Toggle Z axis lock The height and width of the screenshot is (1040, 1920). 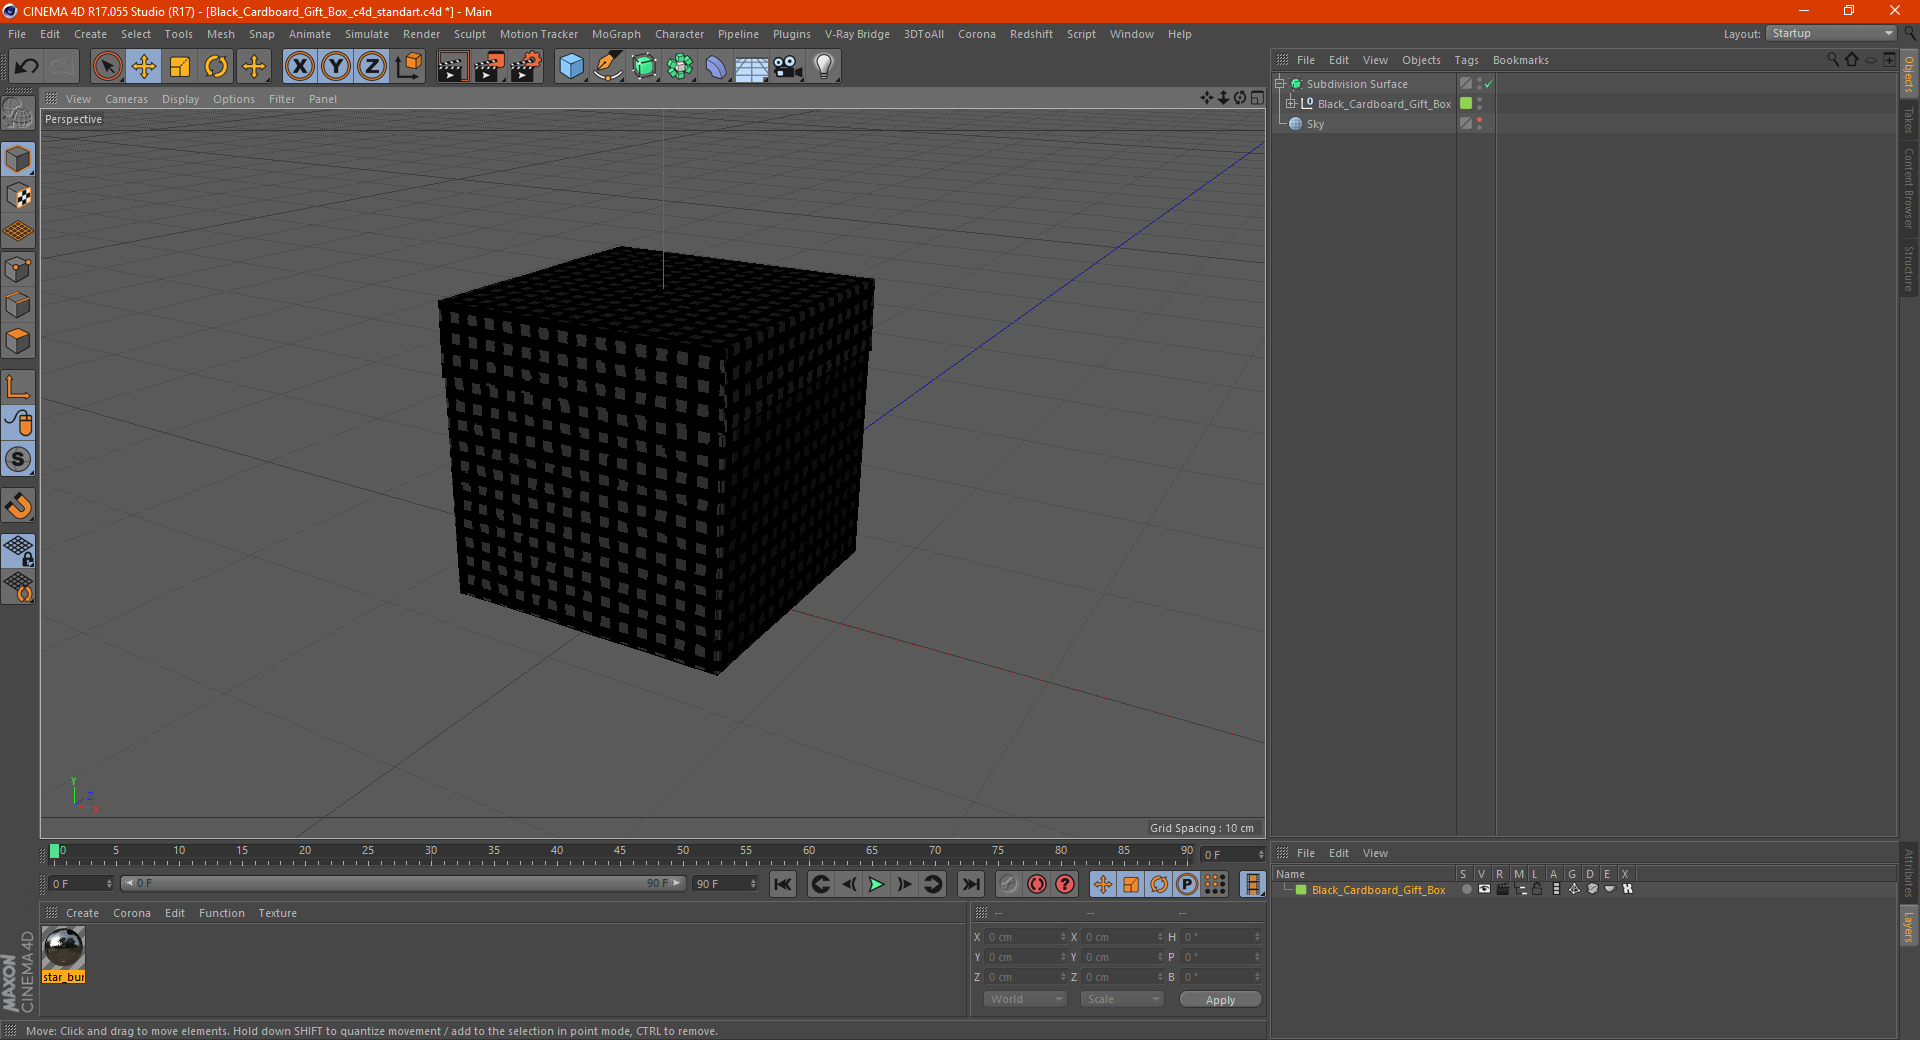(x=372, y=67)
